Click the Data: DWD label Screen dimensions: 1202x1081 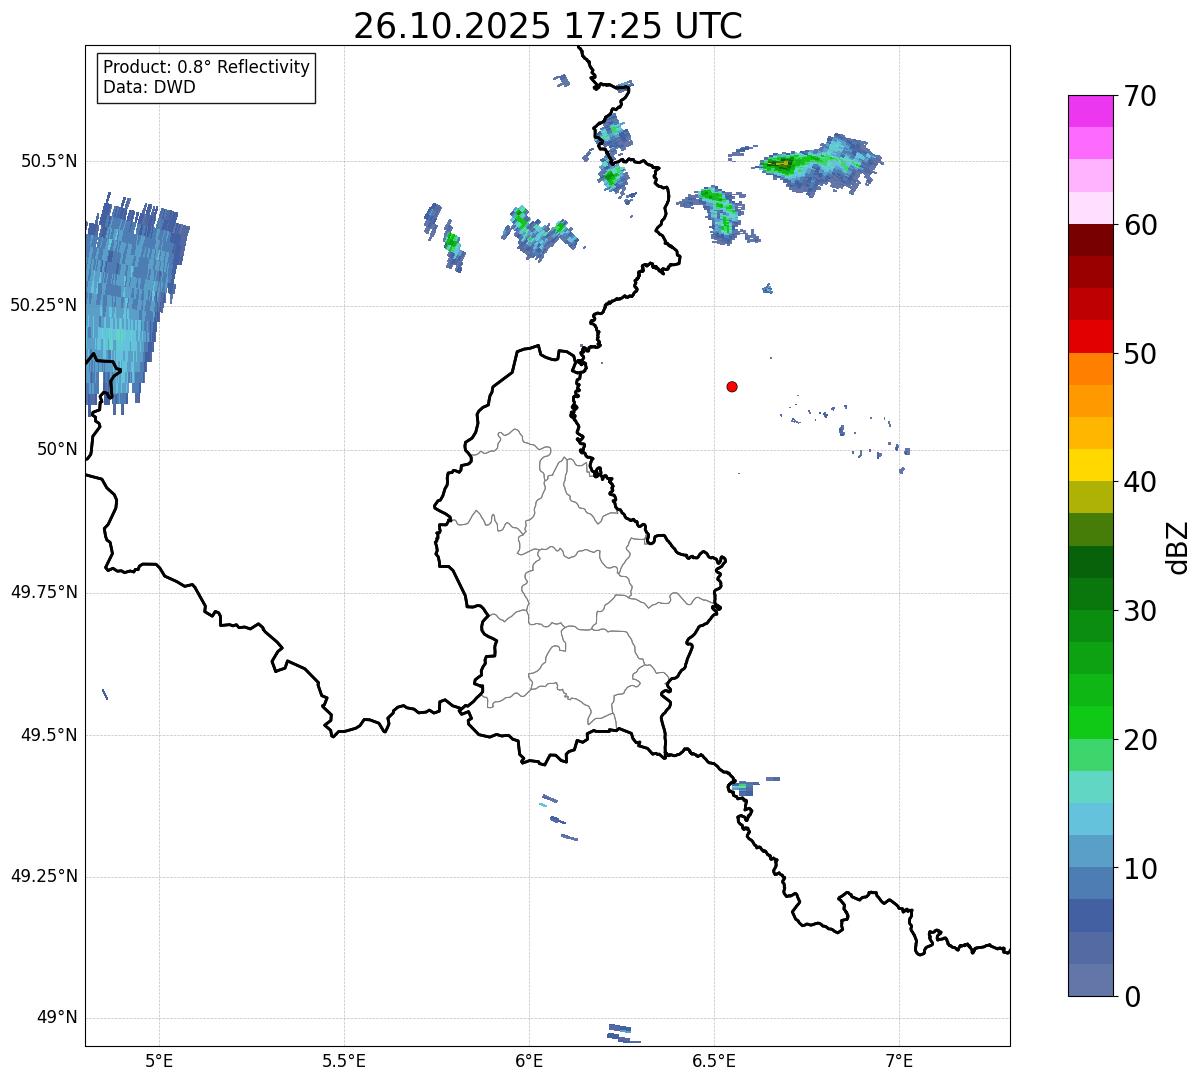tap(149, 87)
